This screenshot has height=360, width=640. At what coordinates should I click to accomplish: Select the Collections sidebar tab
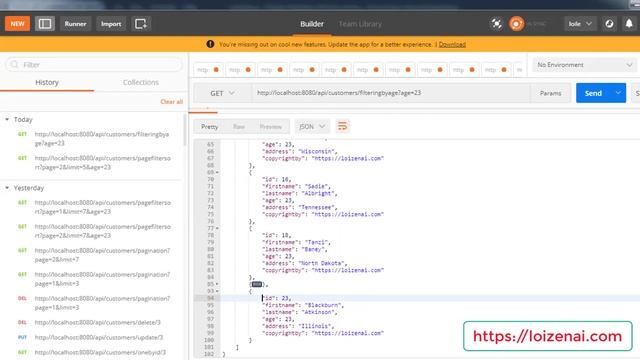141,82
